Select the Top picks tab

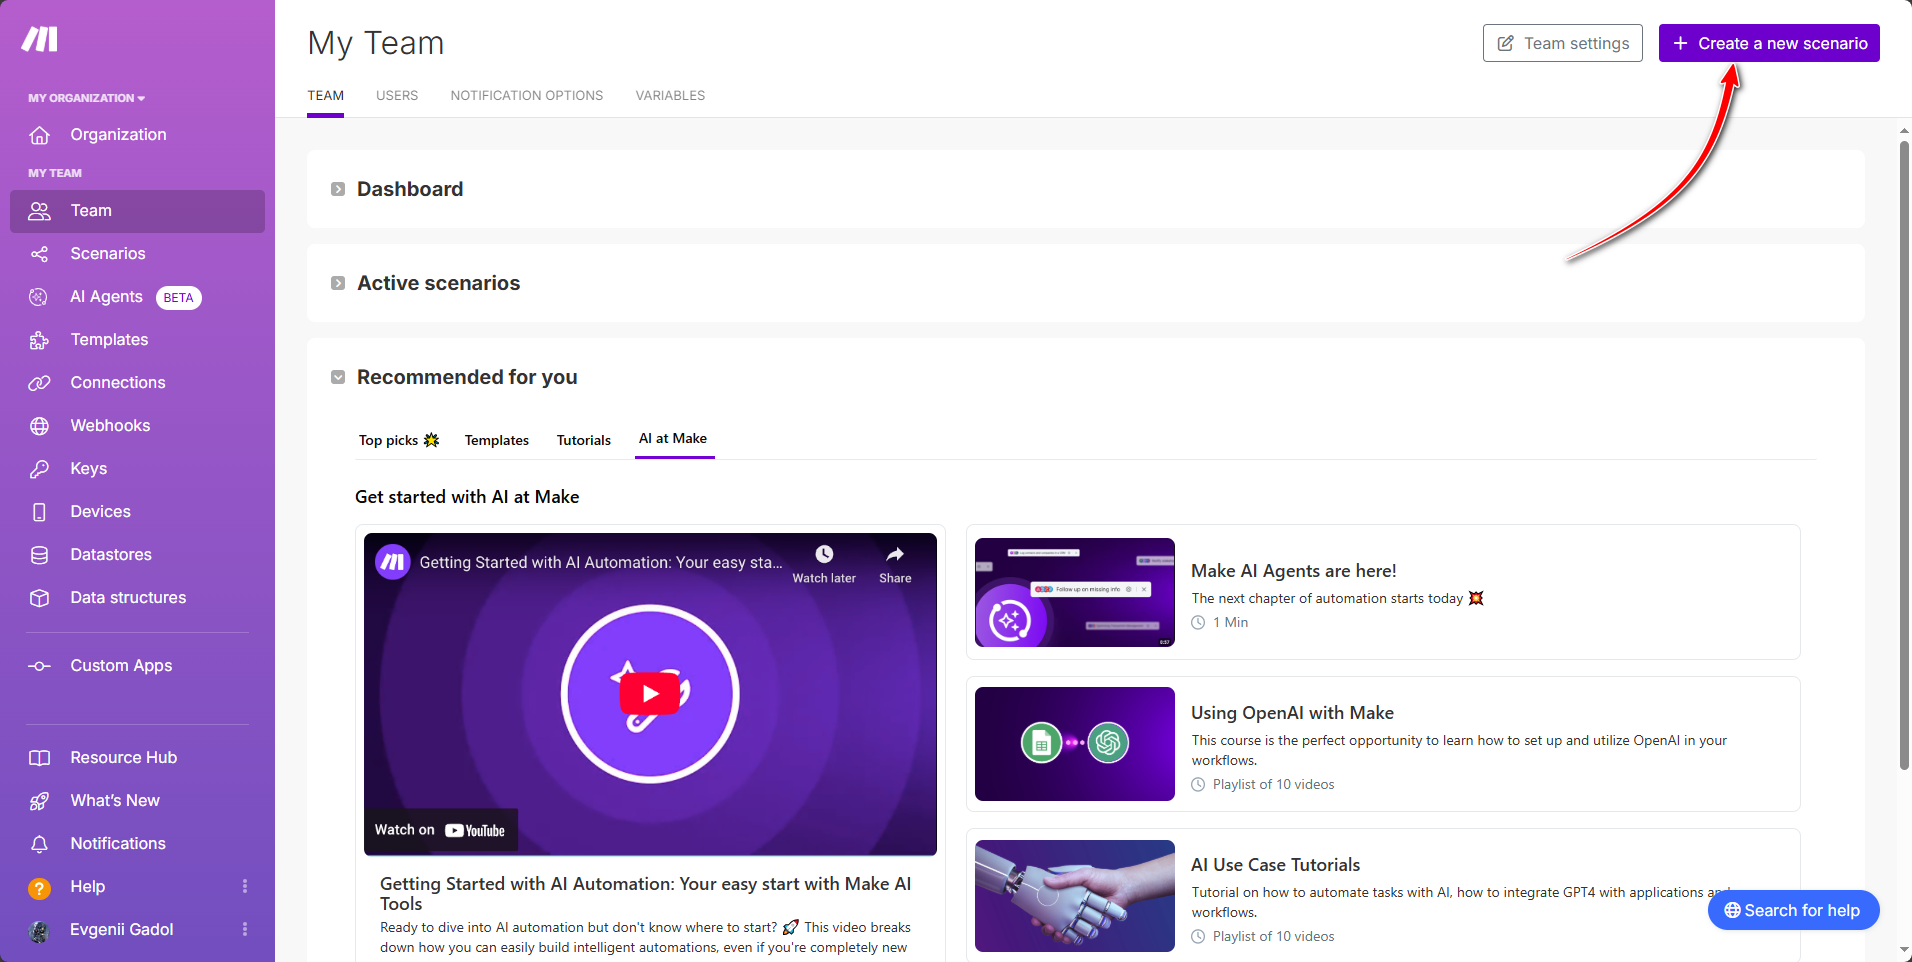coord(399,440)
